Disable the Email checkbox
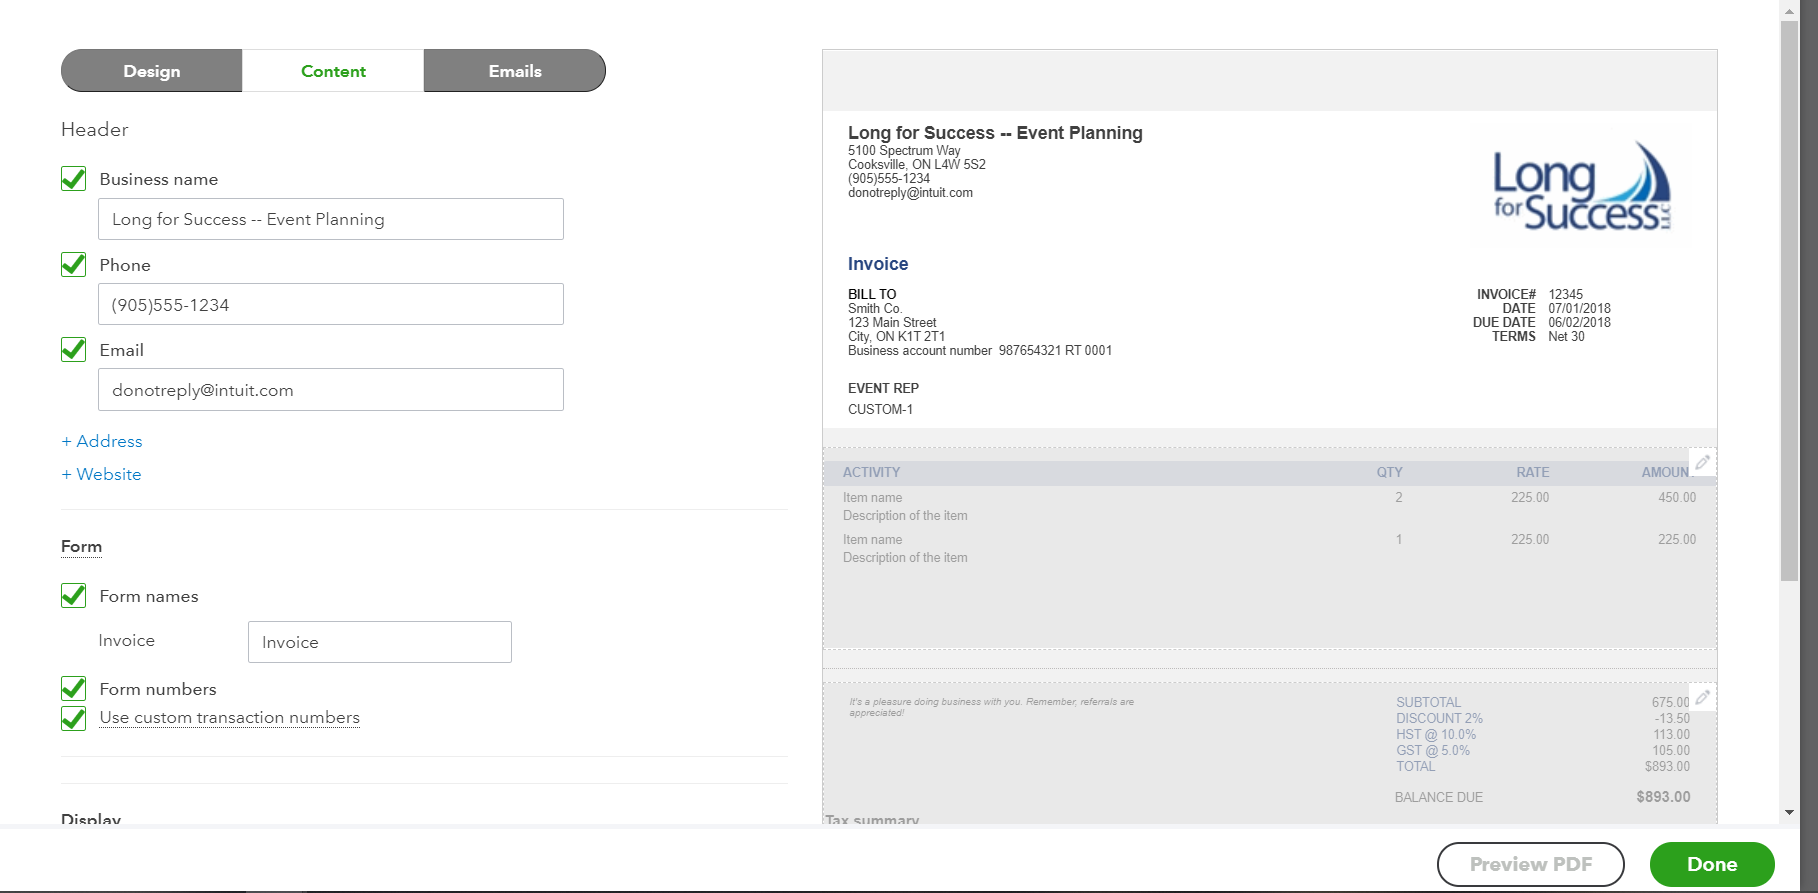The width and height of the screenshot is (1818, 893). click(74, 350)
